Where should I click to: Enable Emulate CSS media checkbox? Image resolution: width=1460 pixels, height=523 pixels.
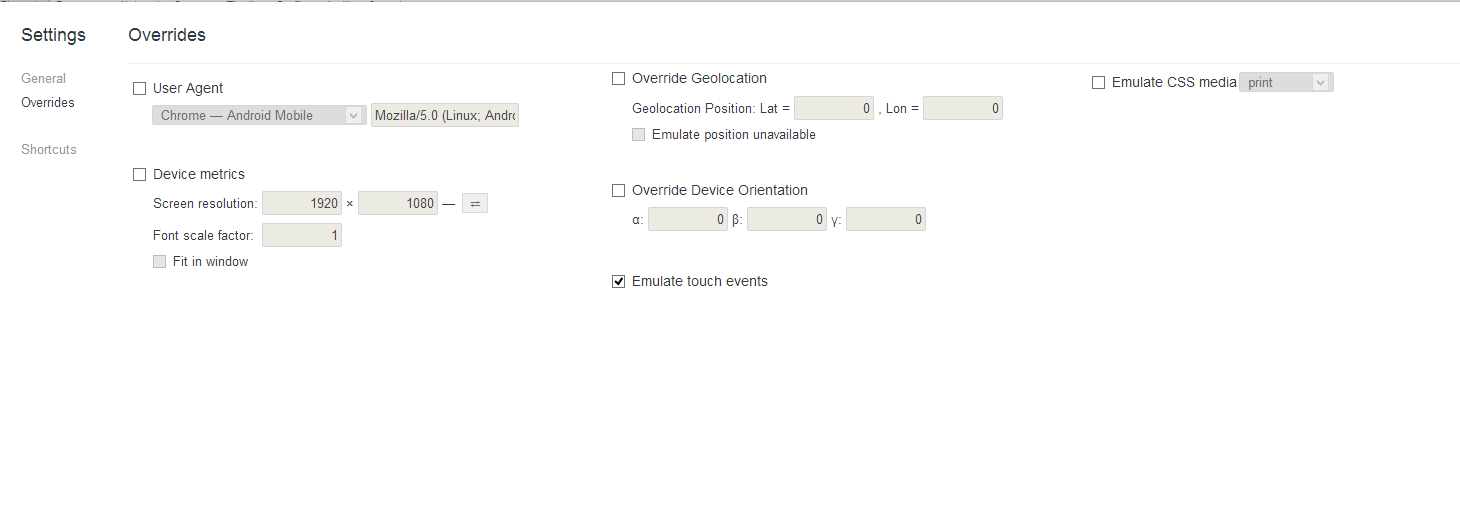click(x=1099, y=83)
